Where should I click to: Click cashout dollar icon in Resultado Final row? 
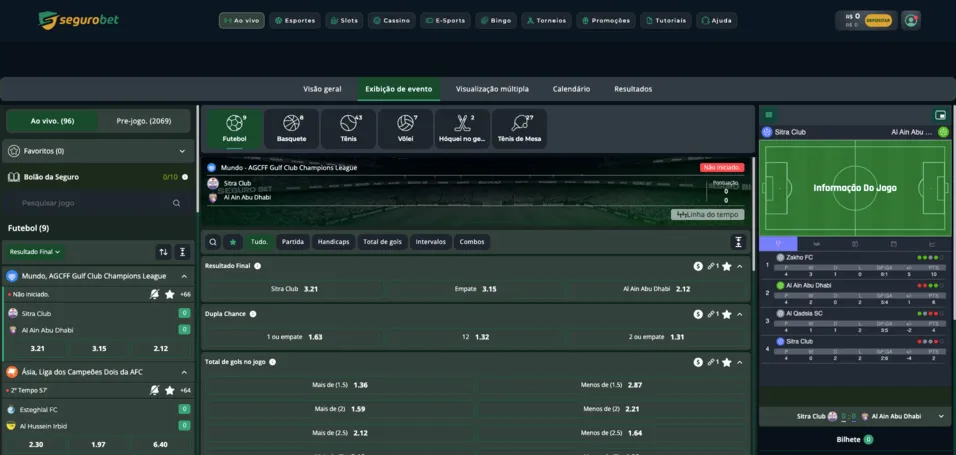click(x=698, y=267)
